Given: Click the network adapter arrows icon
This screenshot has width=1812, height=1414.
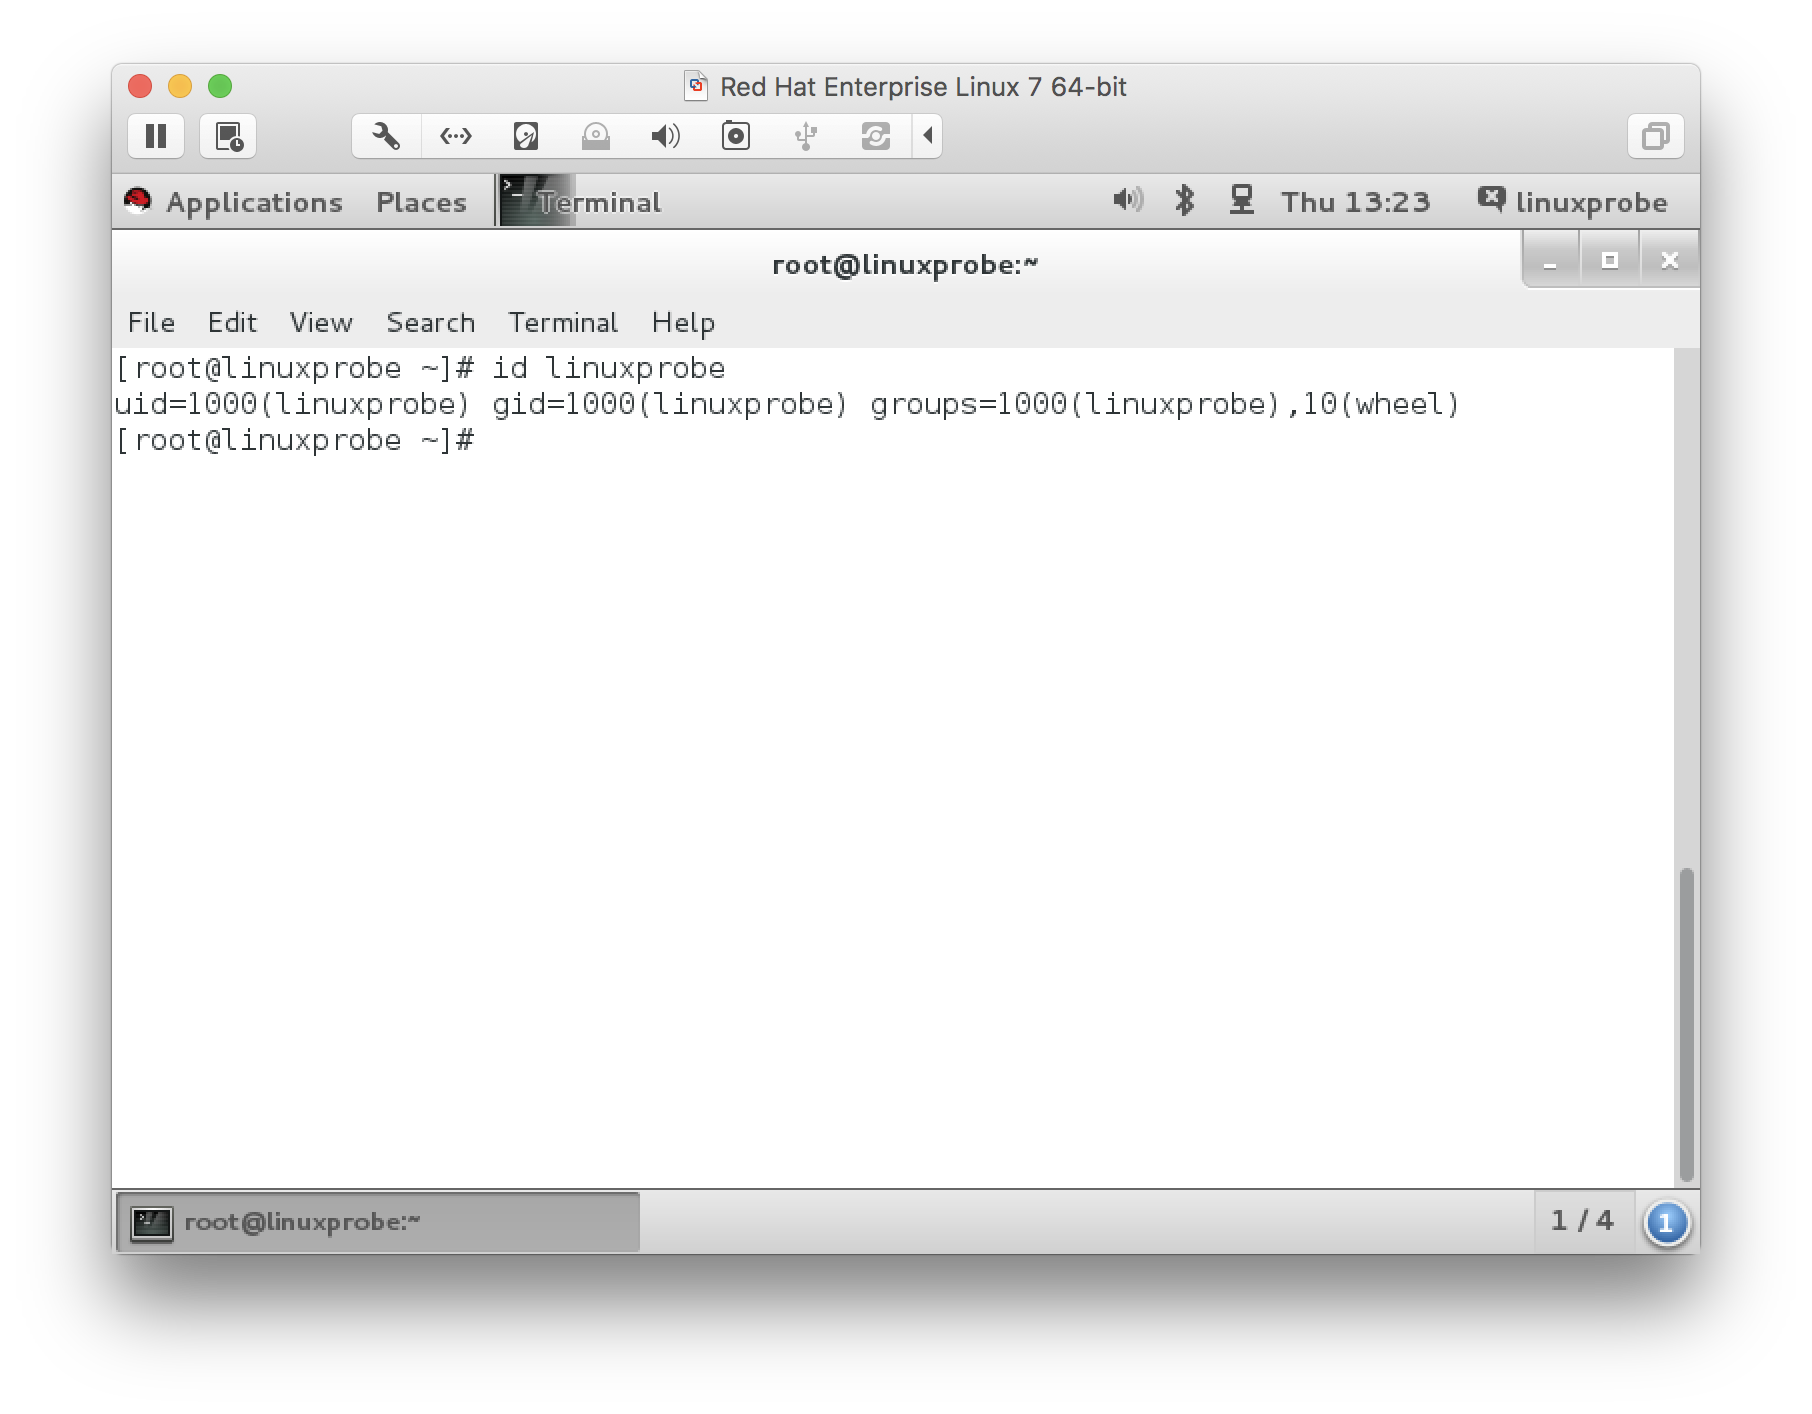Looking at the screenshot, I should click(456, 136).
